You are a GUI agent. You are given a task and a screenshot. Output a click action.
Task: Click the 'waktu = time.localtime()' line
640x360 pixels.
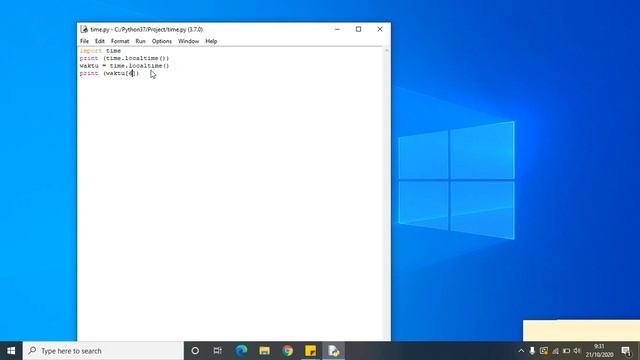click(x=124, y=66)
